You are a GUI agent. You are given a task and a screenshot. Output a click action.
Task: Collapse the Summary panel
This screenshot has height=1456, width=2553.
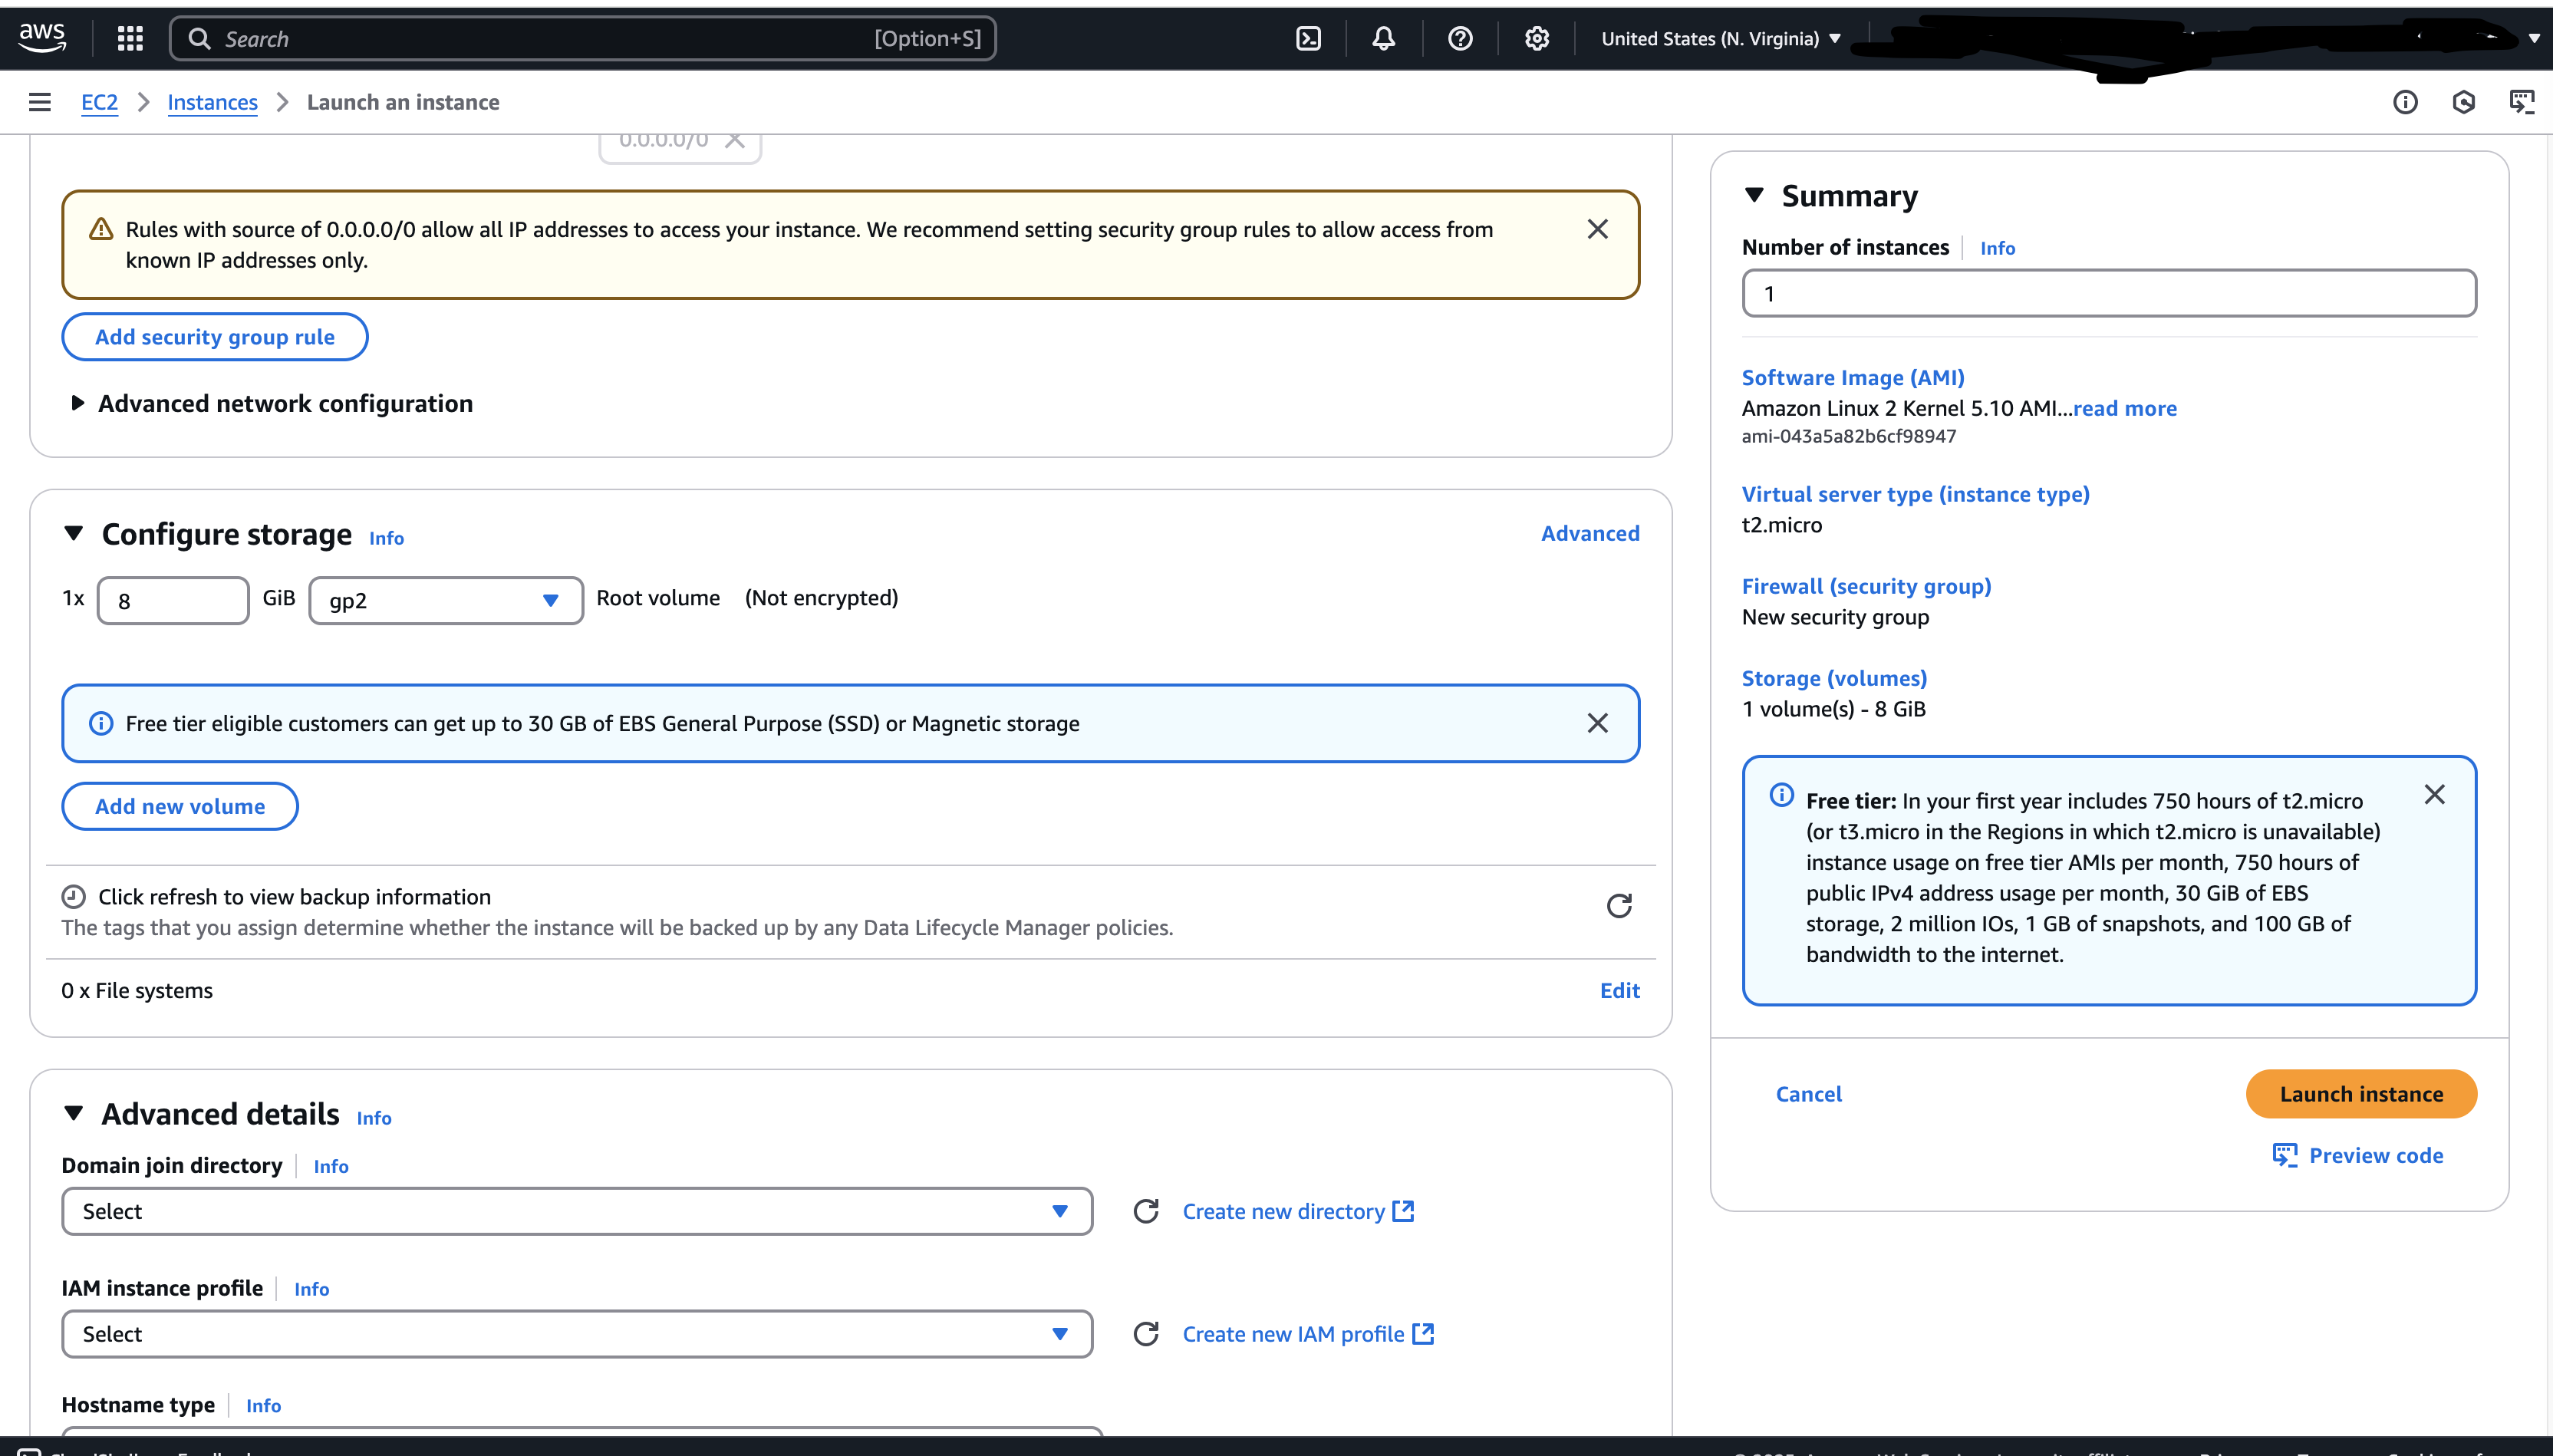1754,195
